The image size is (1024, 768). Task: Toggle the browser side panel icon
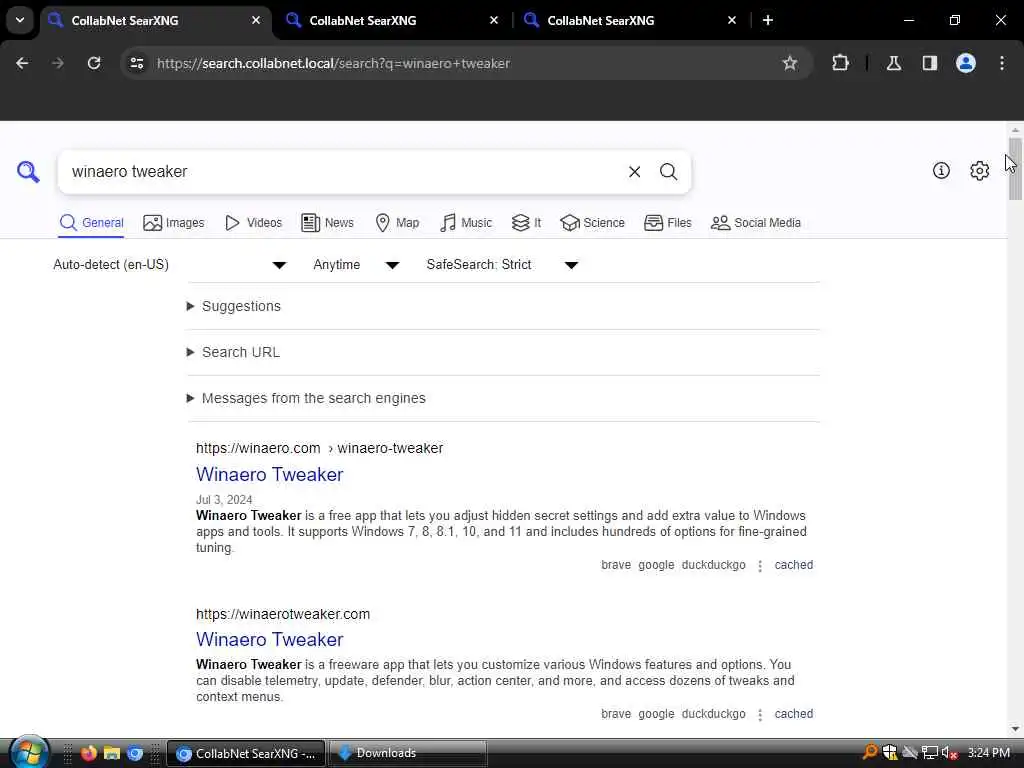929,63
